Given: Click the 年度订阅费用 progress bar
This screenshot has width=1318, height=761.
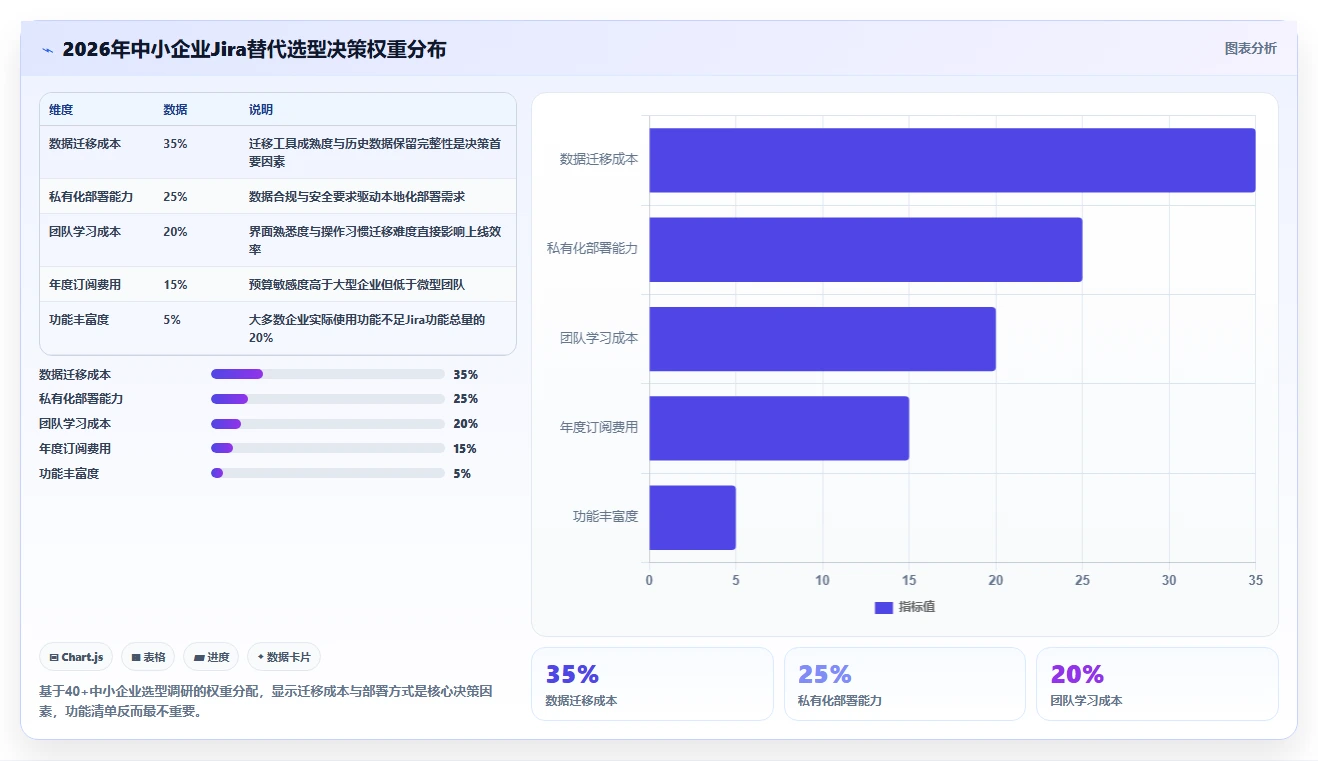Looking at the screenshot, I should point(328,449).
